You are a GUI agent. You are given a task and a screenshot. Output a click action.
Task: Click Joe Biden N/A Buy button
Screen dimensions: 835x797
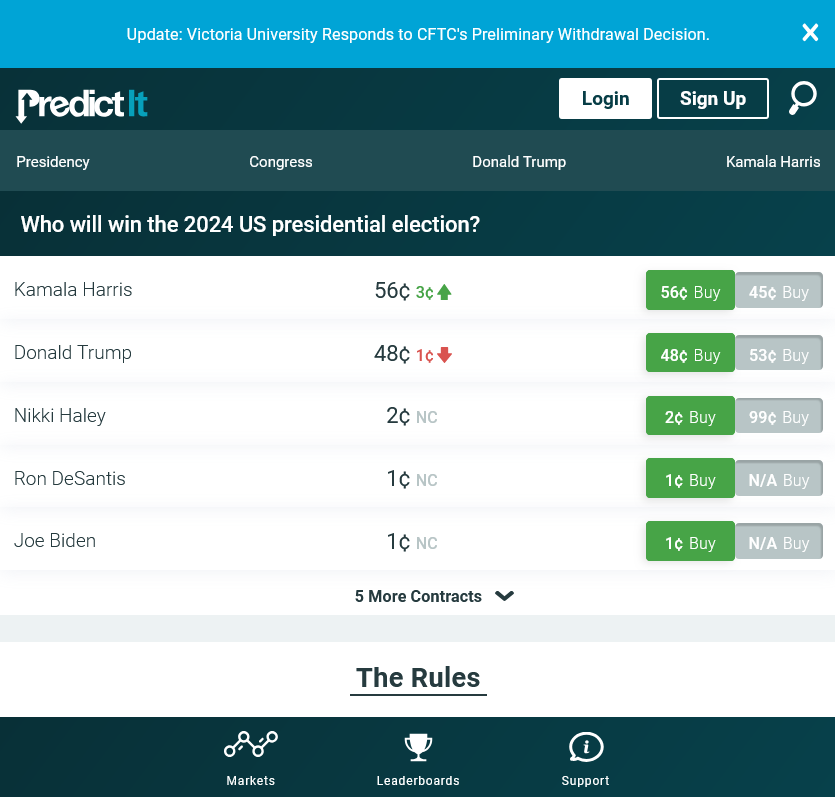[779, 541]
